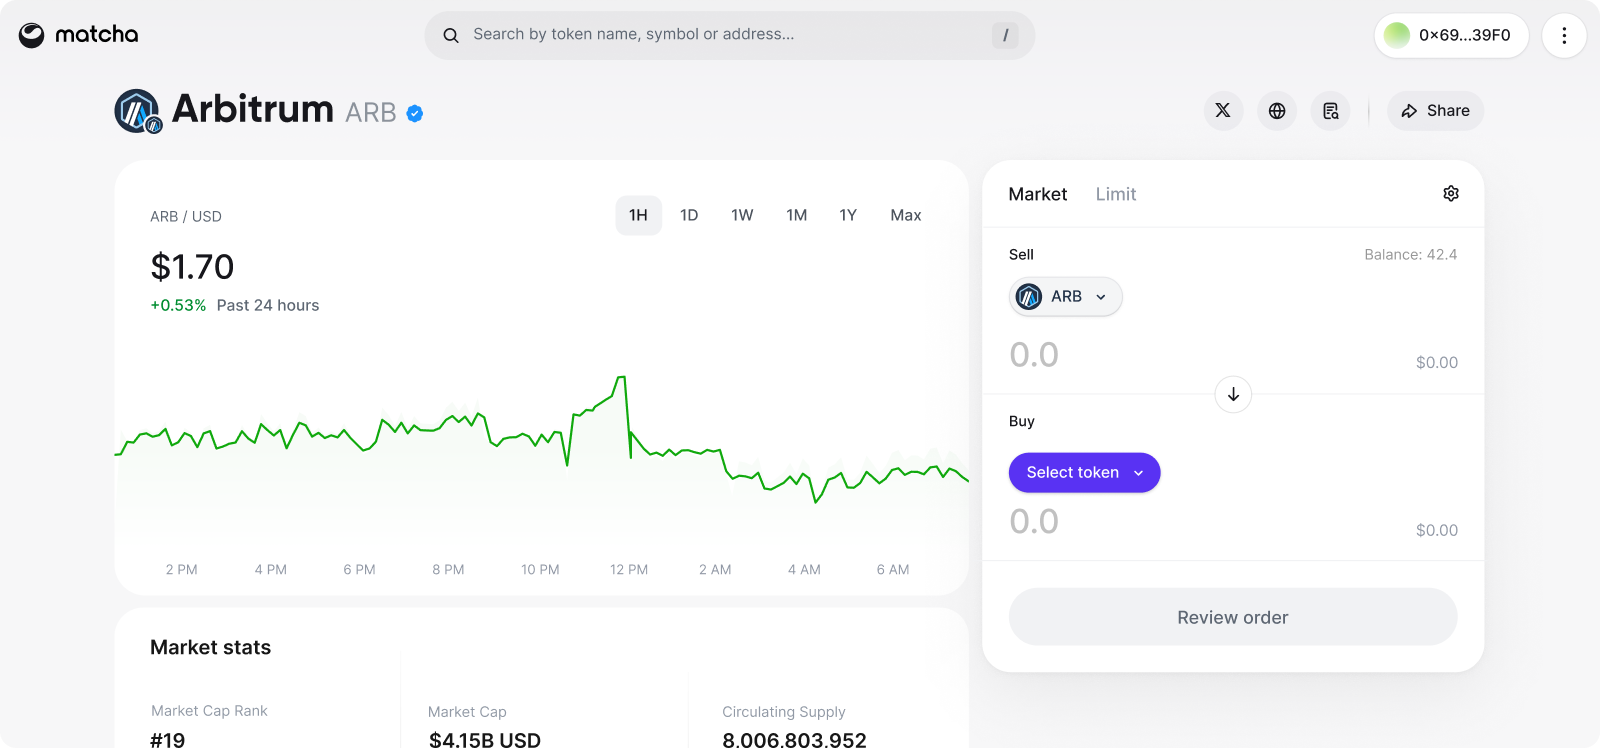Select the 1D chart range
This screenshot has height=748, width=1600.
689,215
